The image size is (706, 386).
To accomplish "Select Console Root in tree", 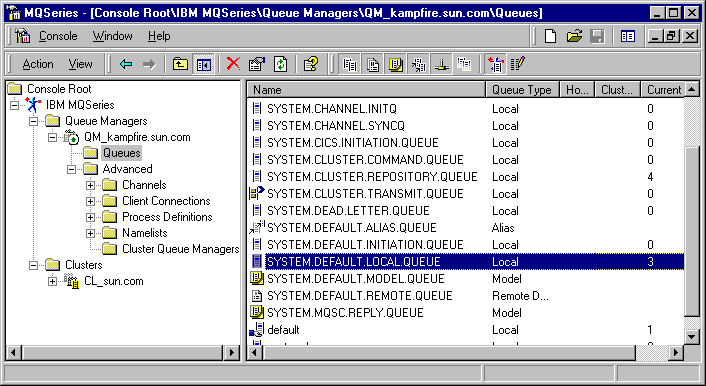I will (x=59, y=89).
